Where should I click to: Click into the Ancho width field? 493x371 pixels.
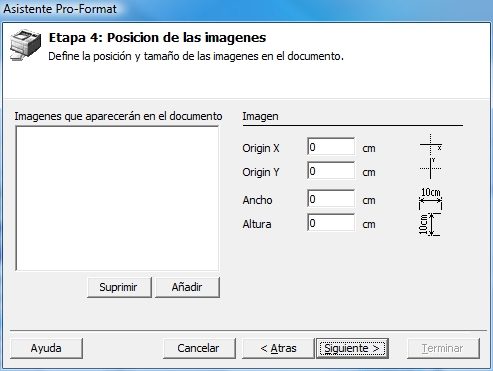click(x=331, y=199)
